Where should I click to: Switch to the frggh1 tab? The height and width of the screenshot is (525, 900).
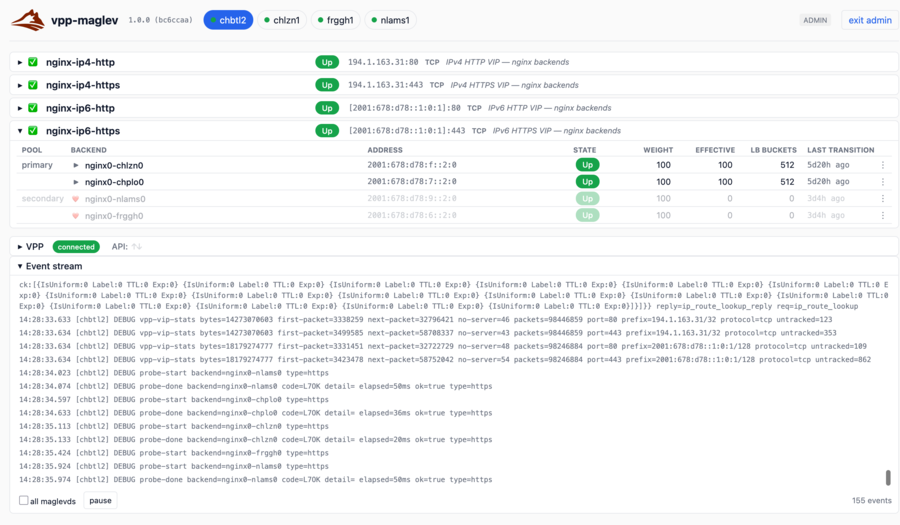336,20
